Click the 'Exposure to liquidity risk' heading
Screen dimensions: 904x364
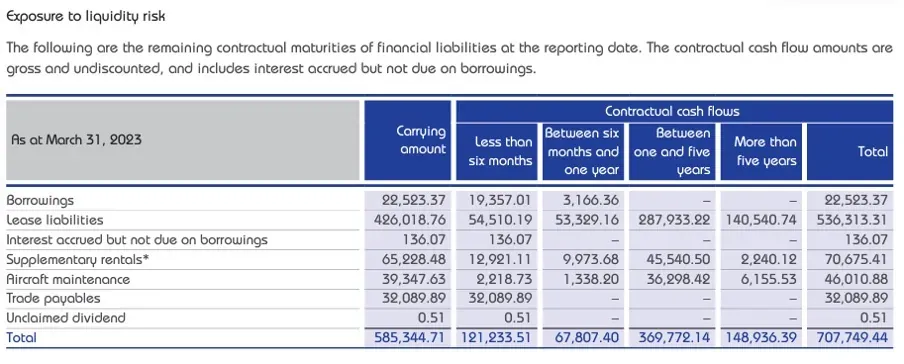(85, 16)
